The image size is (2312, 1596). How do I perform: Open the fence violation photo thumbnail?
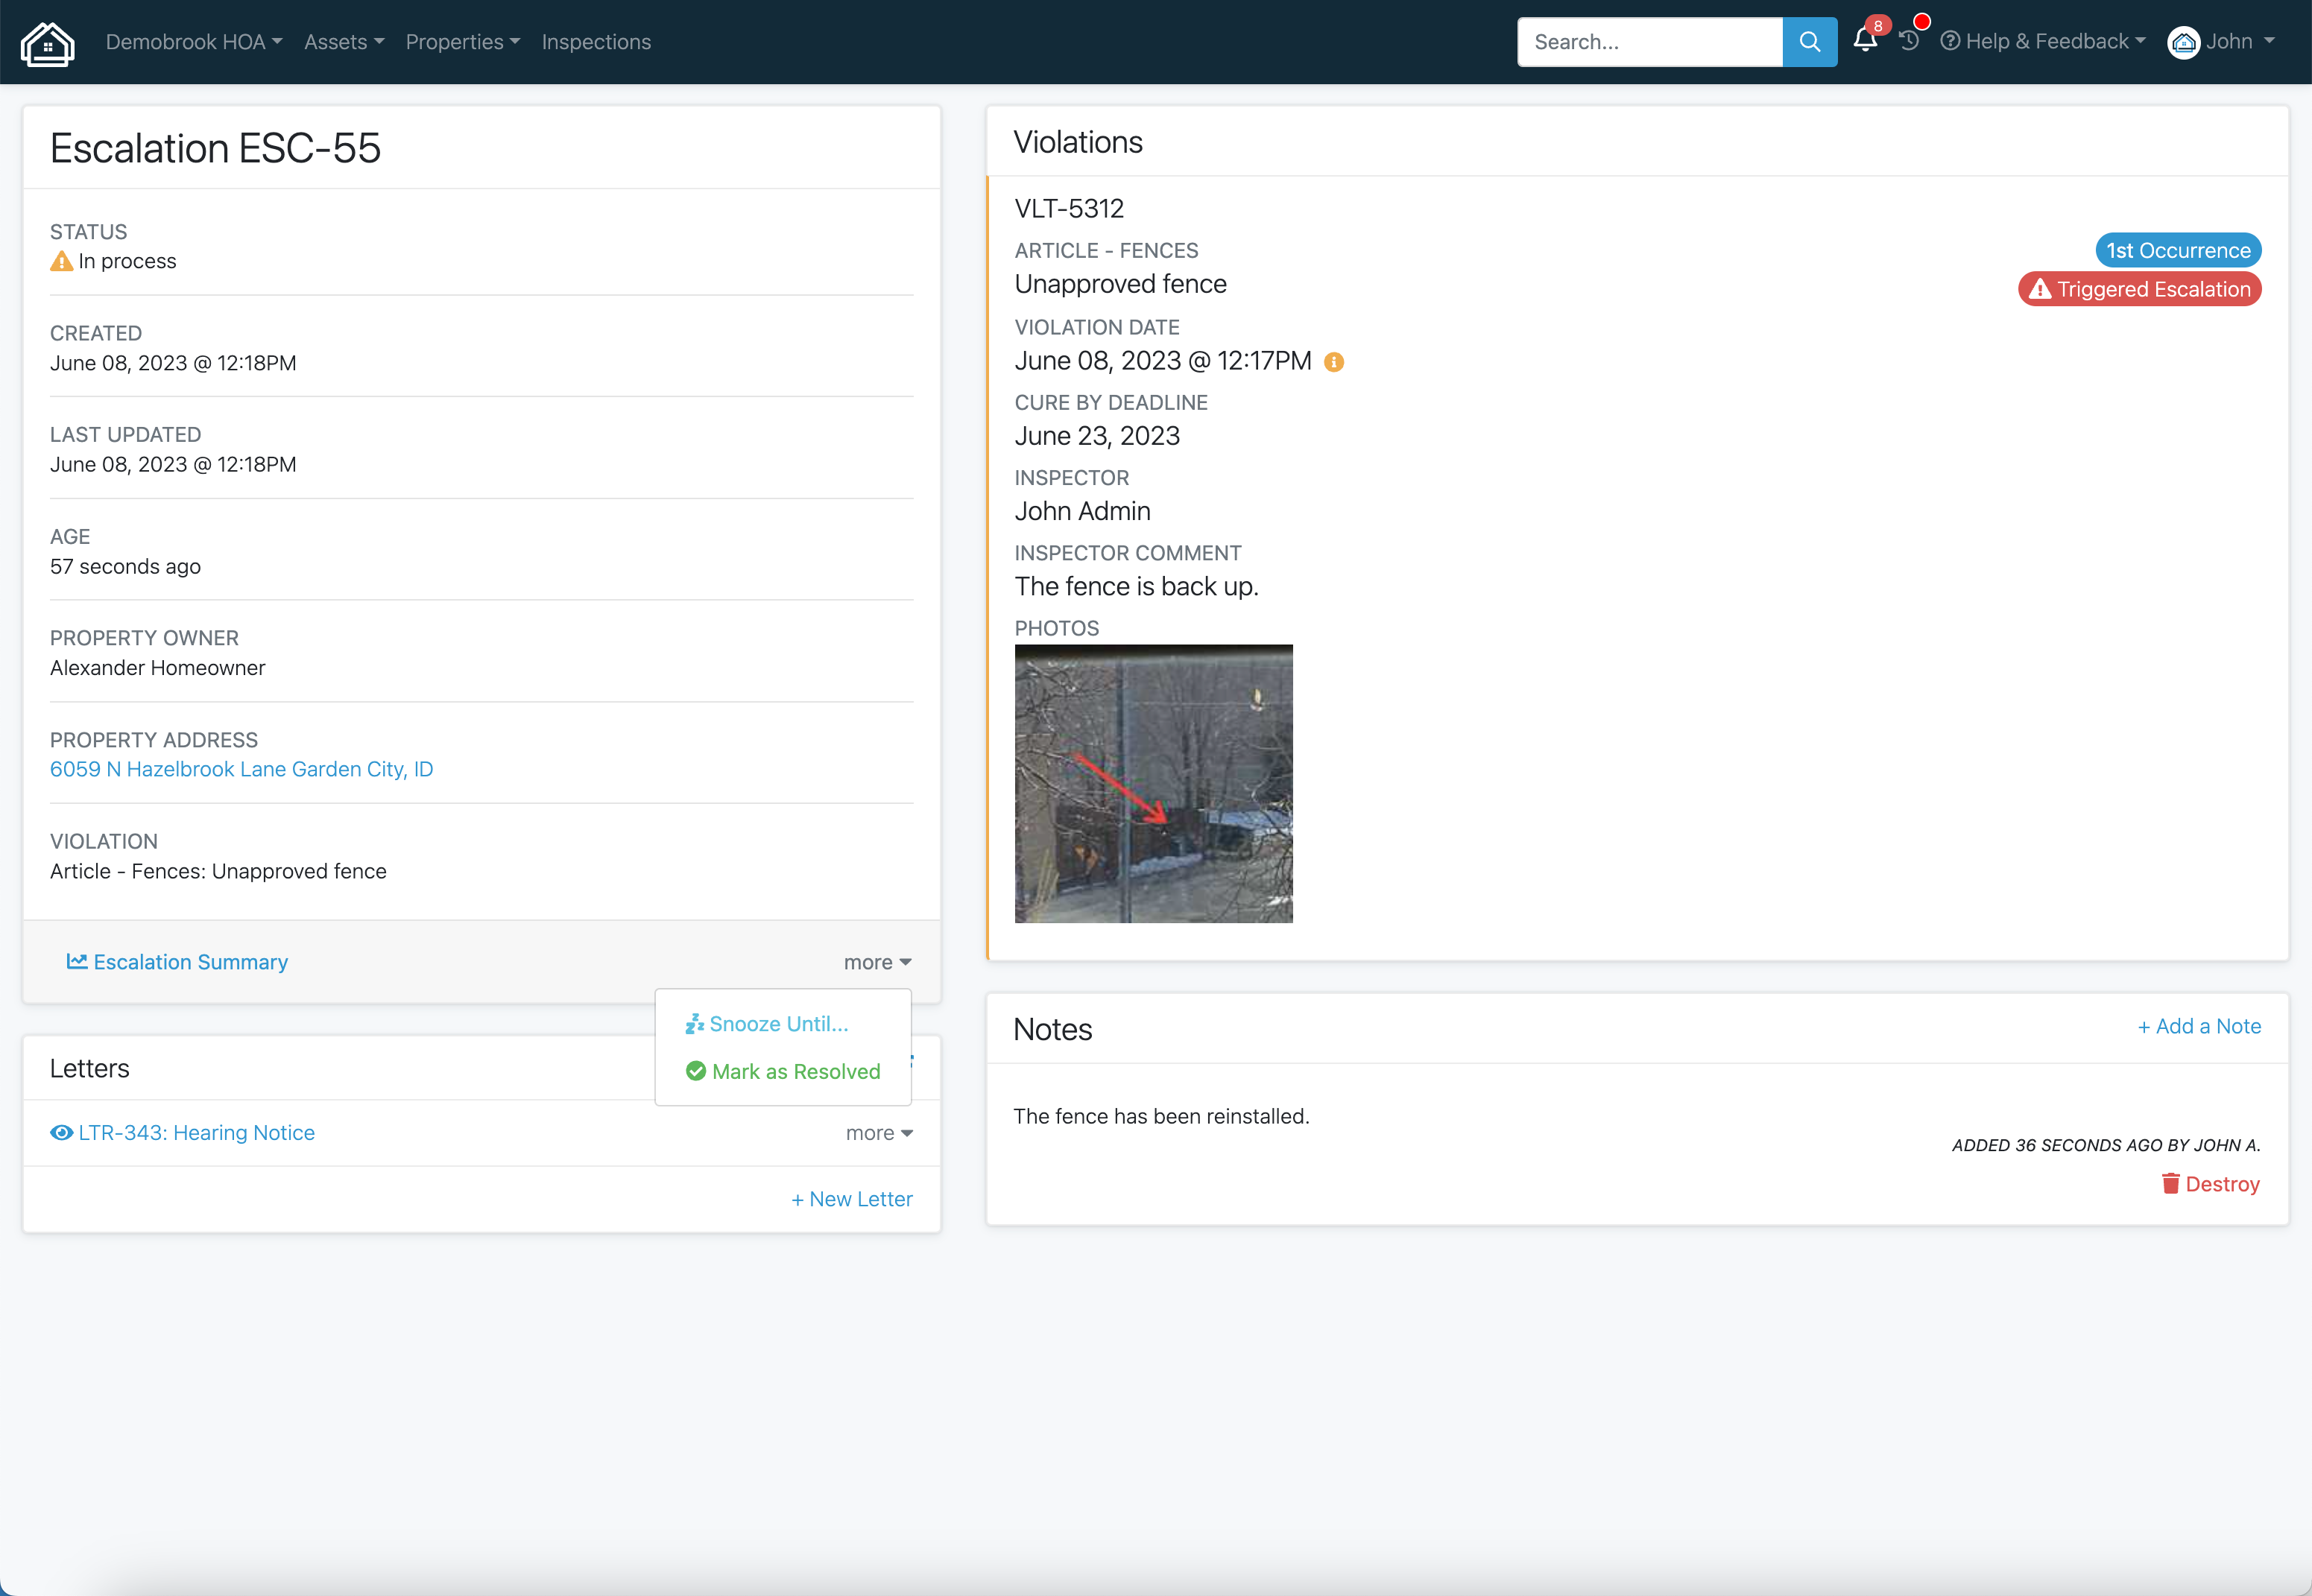[1153, 783]
